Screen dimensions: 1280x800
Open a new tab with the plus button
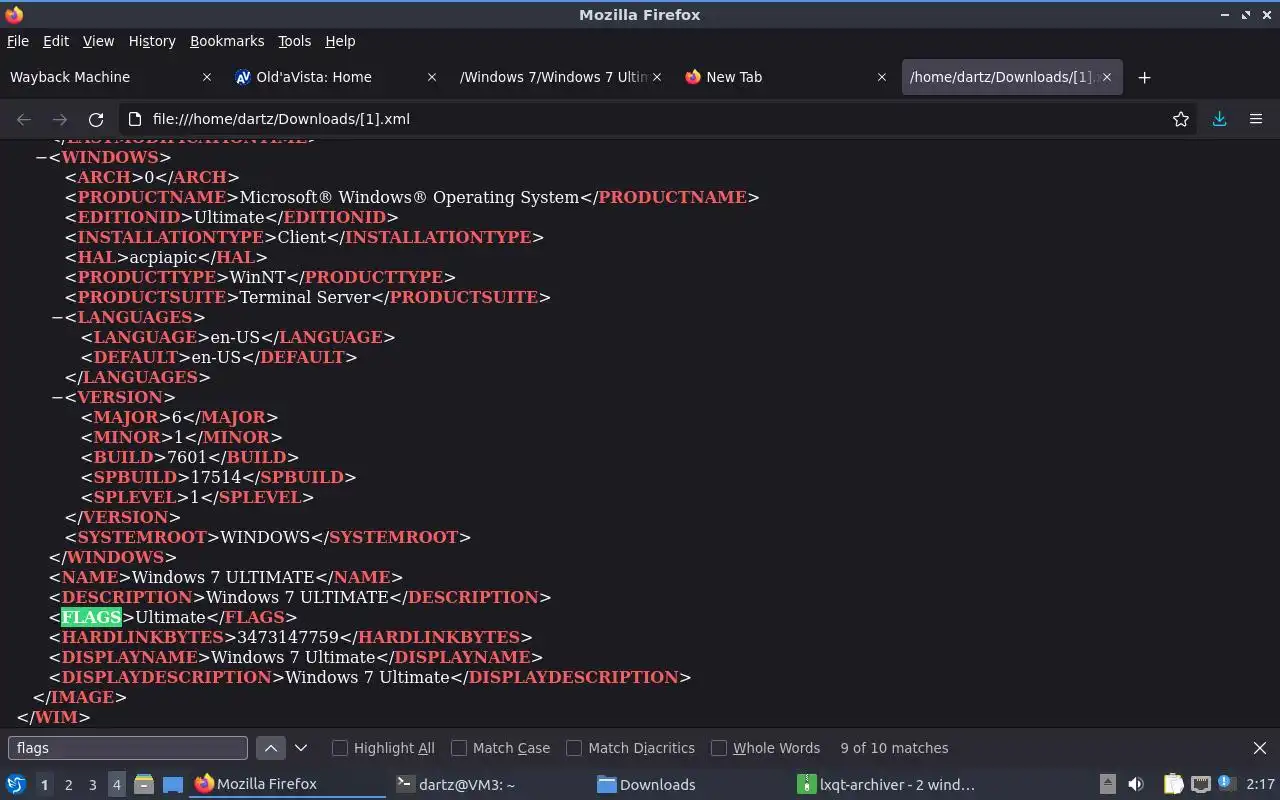pos(1145,77)
